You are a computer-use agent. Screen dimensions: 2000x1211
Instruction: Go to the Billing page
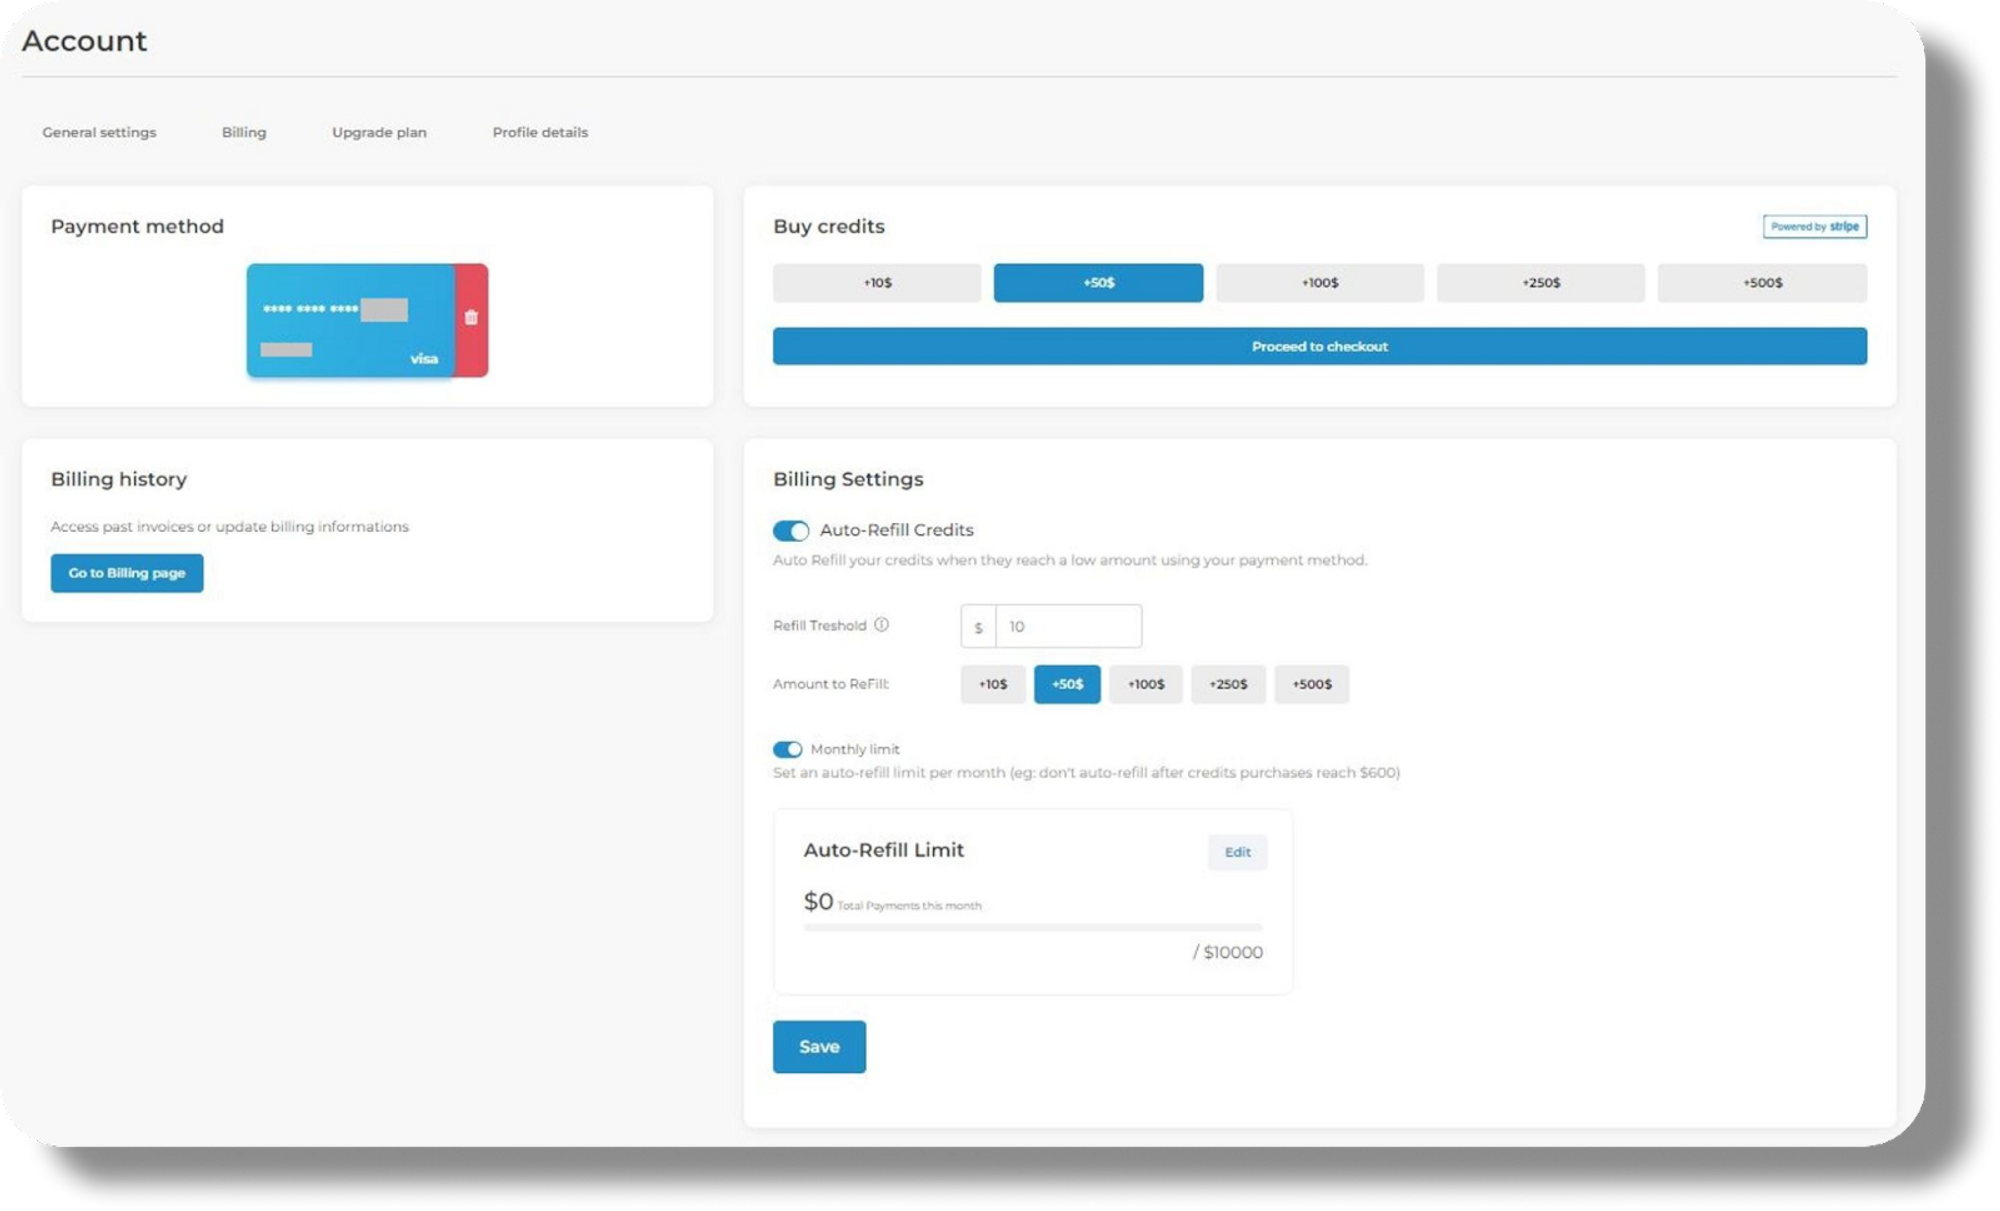click(x=127, y=573)
